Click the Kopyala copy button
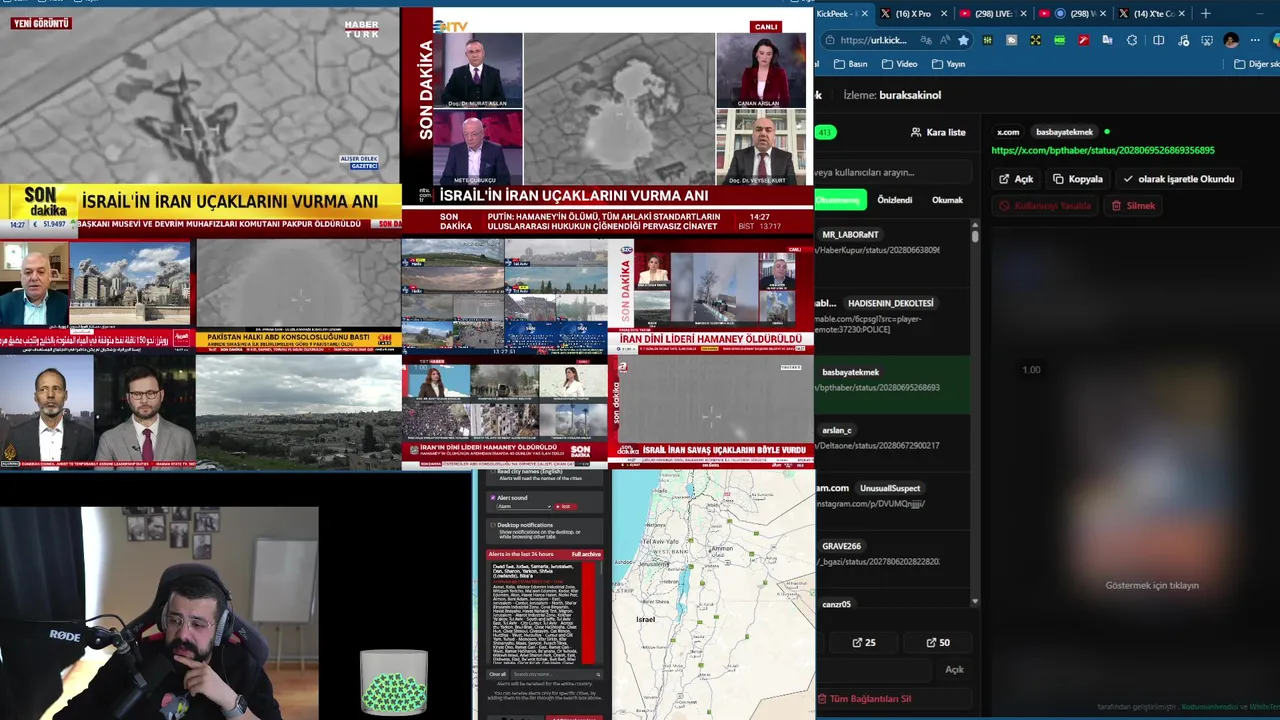This screenshot has width=1280, height=720. (1078, 179)
